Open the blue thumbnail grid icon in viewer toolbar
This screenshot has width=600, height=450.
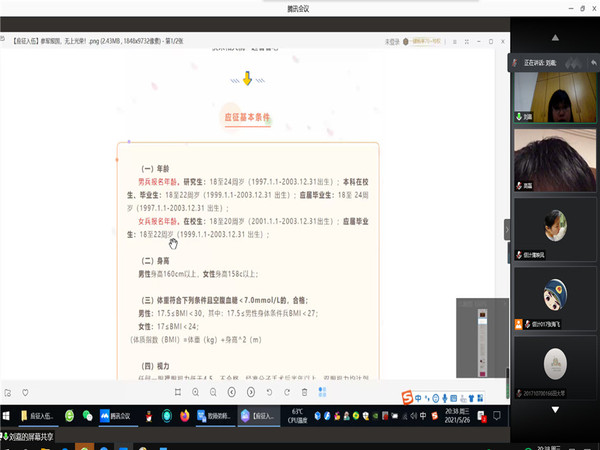[x=322, y=391]
